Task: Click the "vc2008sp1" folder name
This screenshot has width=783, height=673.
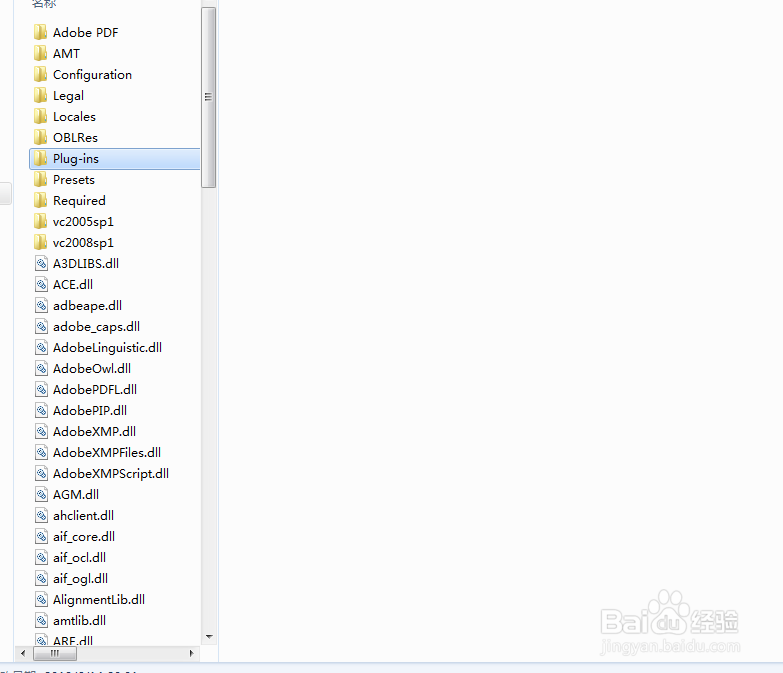Action: click(83, 243)
